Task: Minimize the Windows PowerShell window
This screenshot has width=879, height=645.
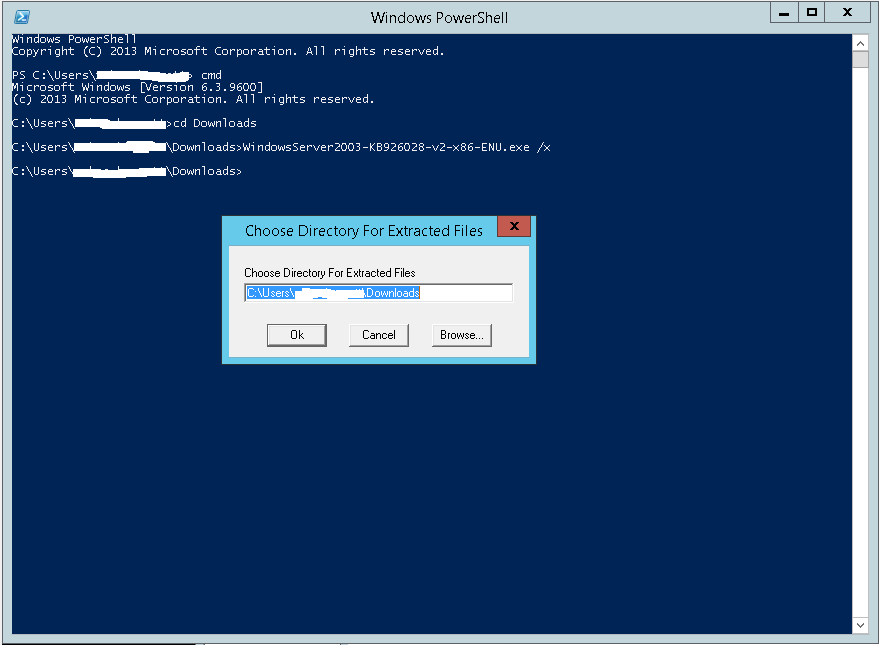Action: (784, 13)
